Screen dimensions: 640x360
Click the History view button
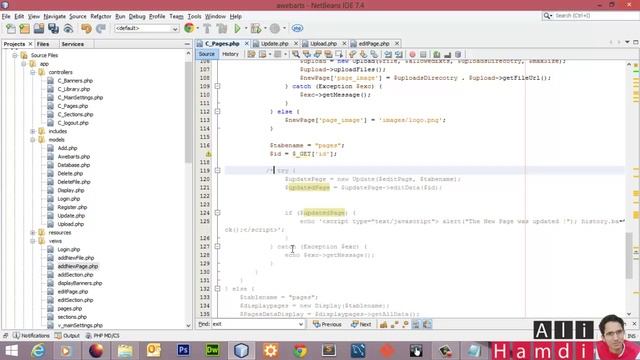click(x=230, y=54)
